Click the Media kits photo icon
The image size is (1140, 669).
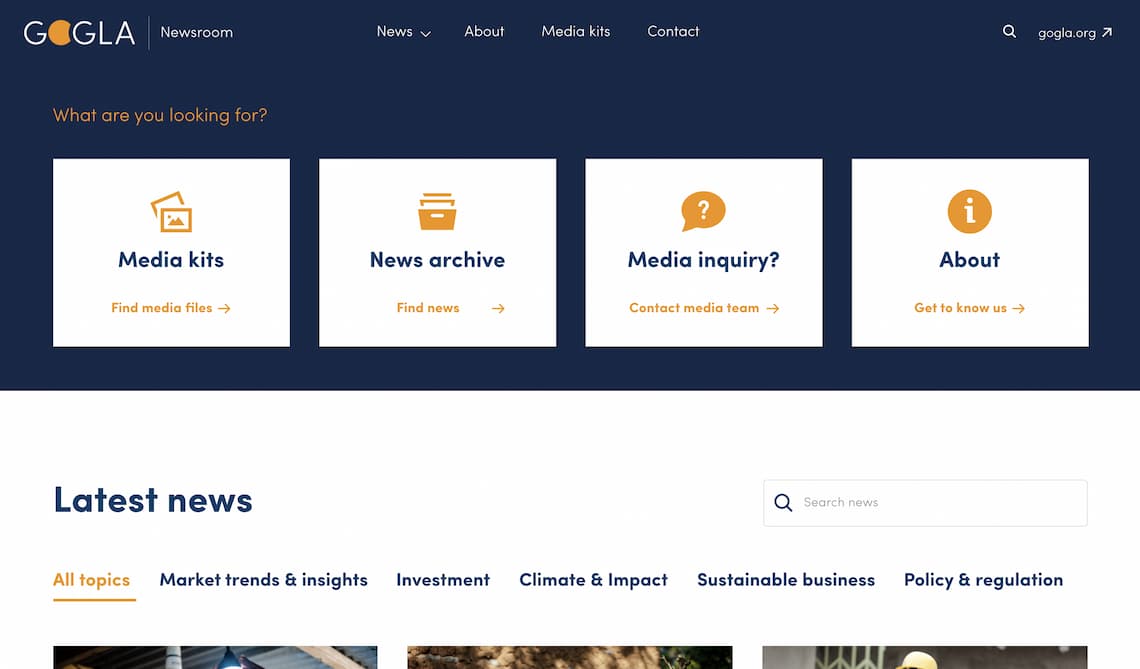[171, 212]
